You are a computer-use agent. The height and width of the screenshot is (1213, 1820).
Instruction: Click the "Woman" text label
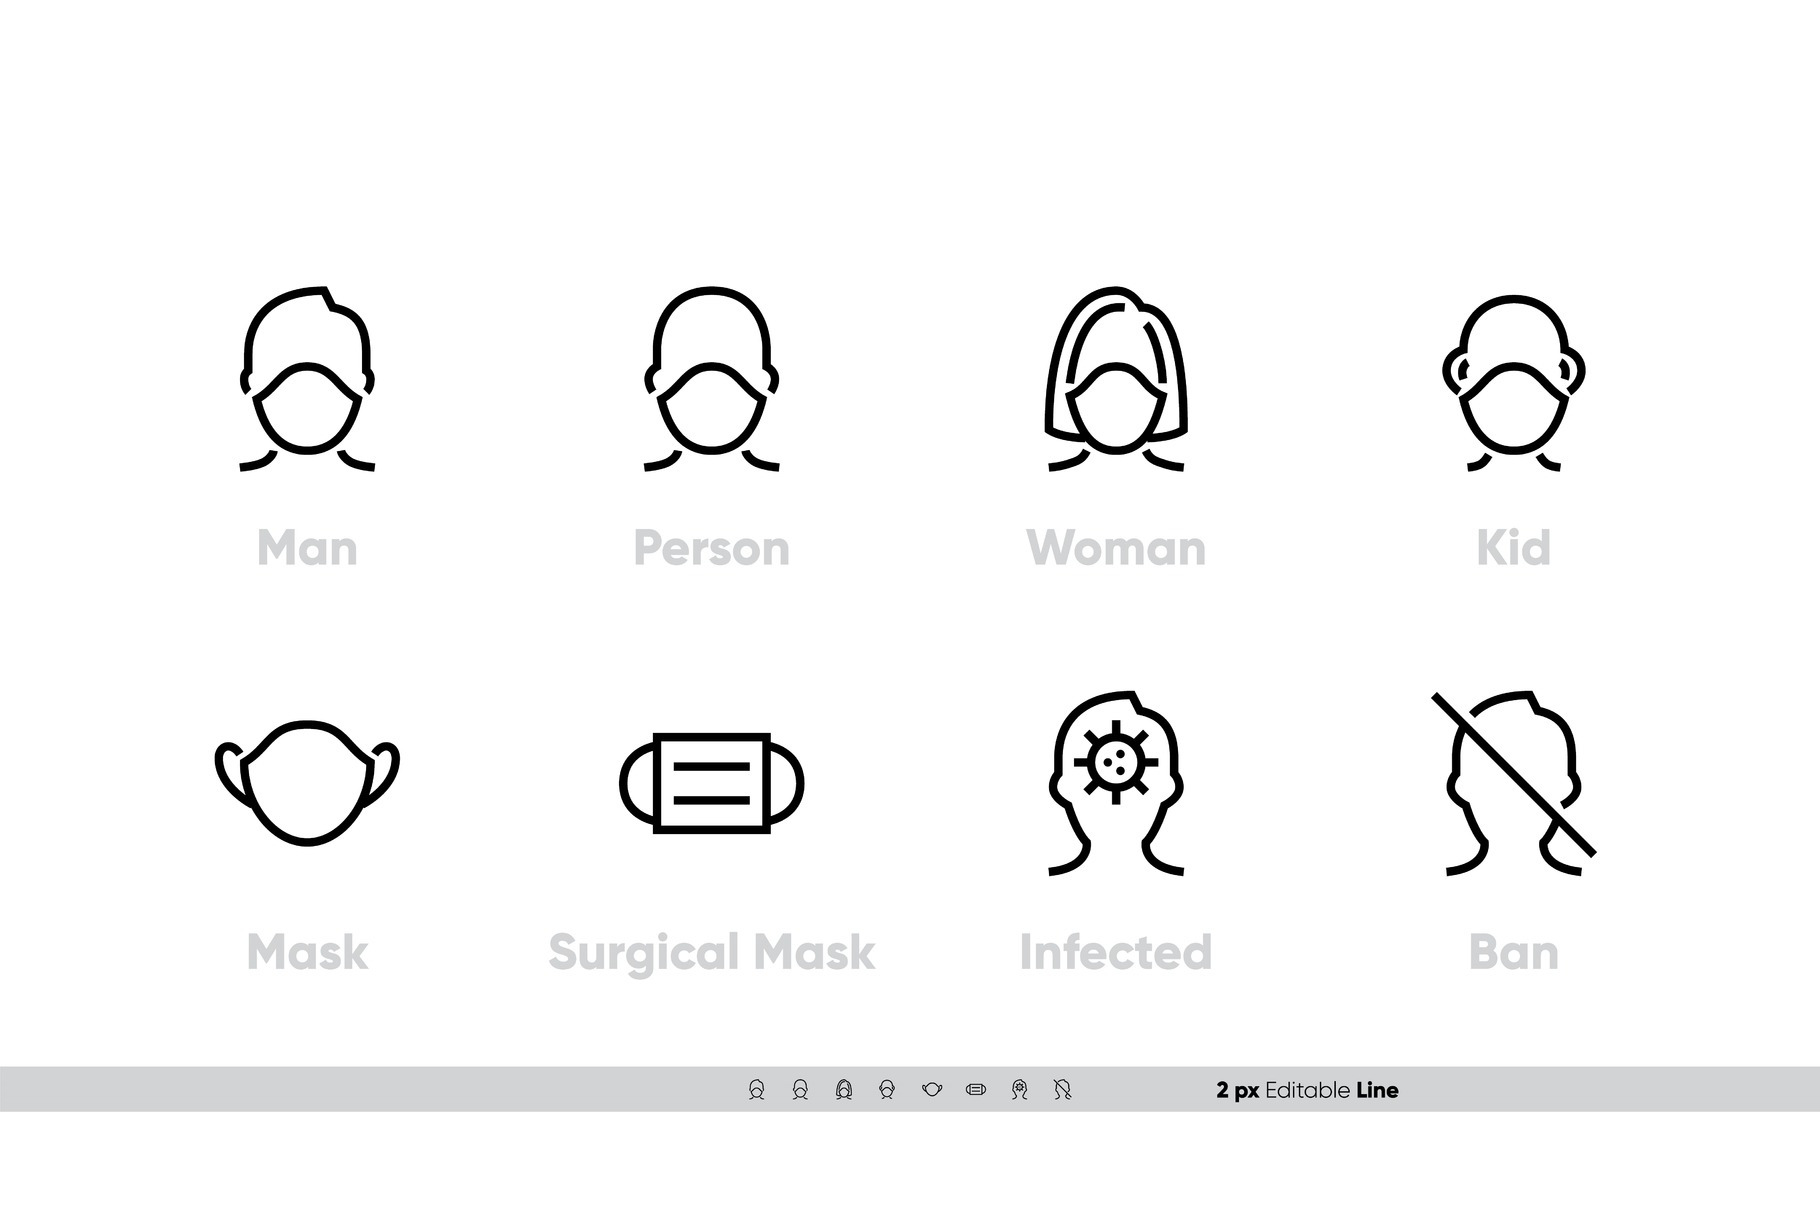1116,549
